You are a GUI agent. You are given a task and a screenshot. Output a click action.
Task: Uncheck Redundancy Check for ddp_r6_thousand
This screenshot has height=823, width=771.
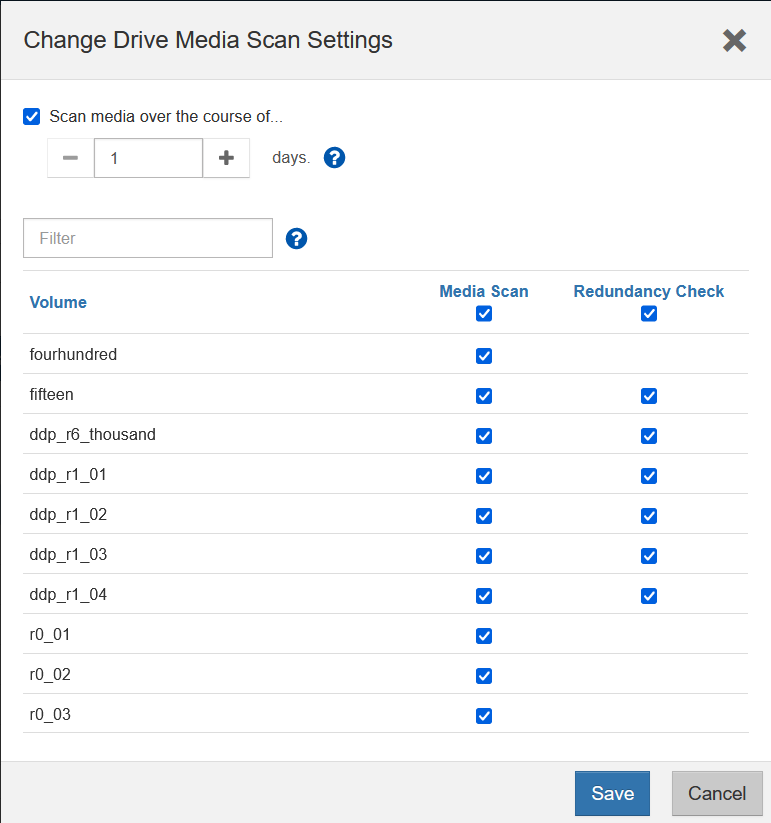pos(649,436)
